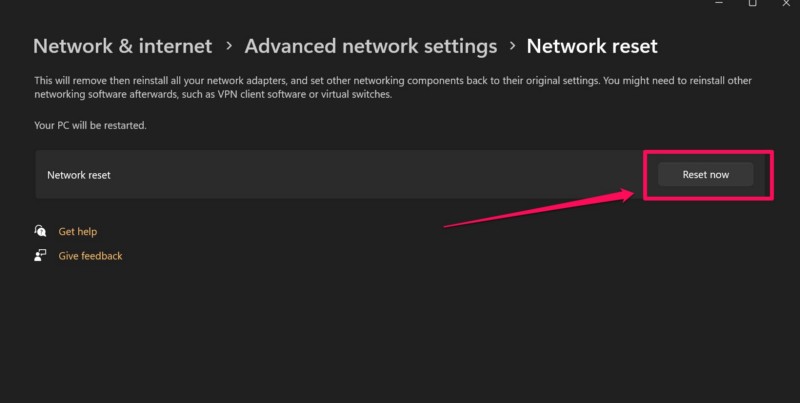Close the Settings window
This screenshot has width=800, height=403.
(786, 4)
